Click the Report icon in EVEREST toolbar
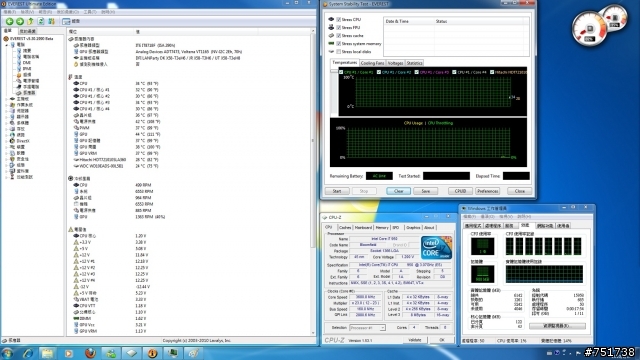Viewport: 640px width, 360px height. (51, 21)
